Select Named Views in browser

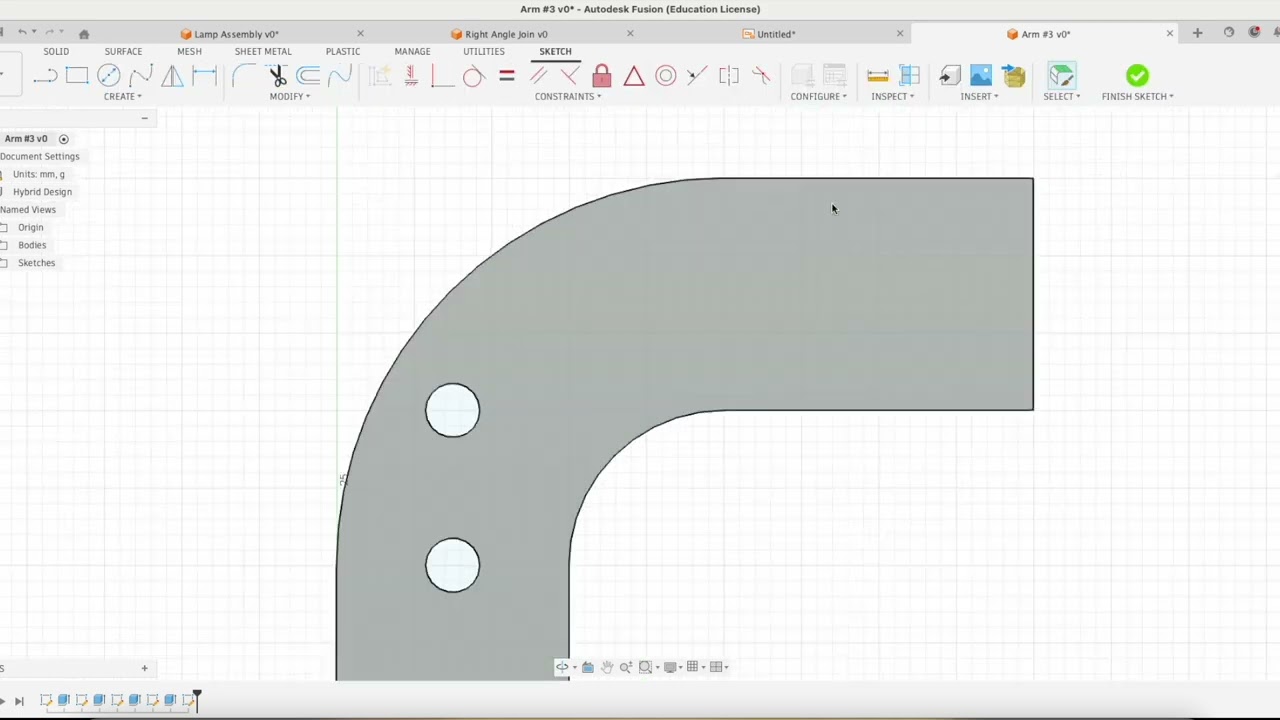(28, 210)
